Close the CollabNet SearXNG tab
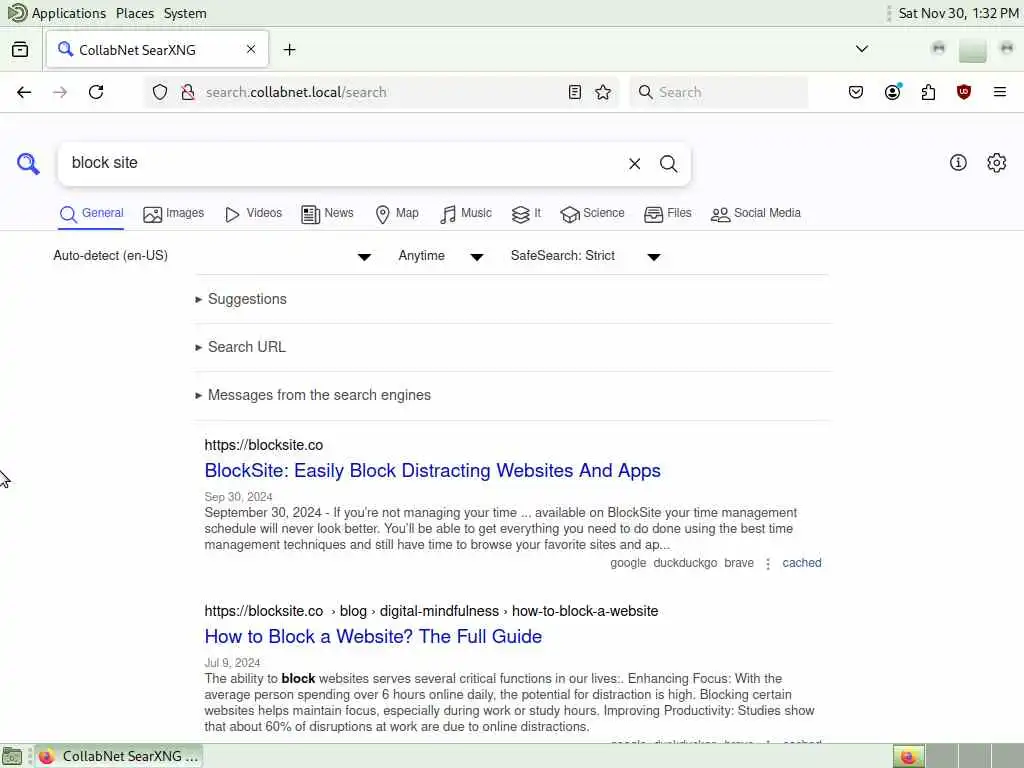Screen dimensions: 1024x768 click(x=251, y=49)
